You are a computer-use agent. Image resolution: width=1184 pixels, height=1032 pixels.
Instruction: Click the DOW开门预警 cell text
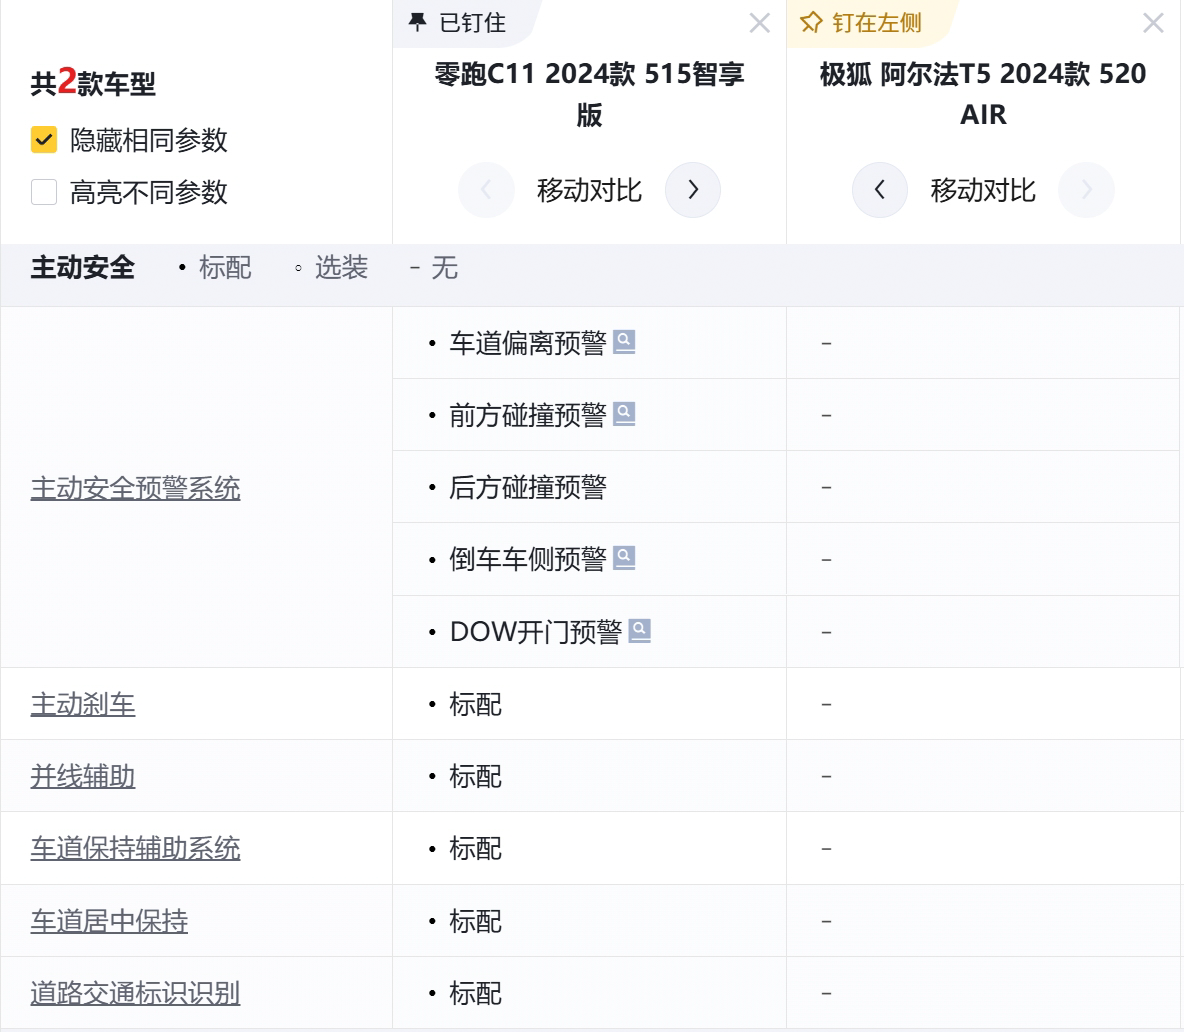click(536, 631)
